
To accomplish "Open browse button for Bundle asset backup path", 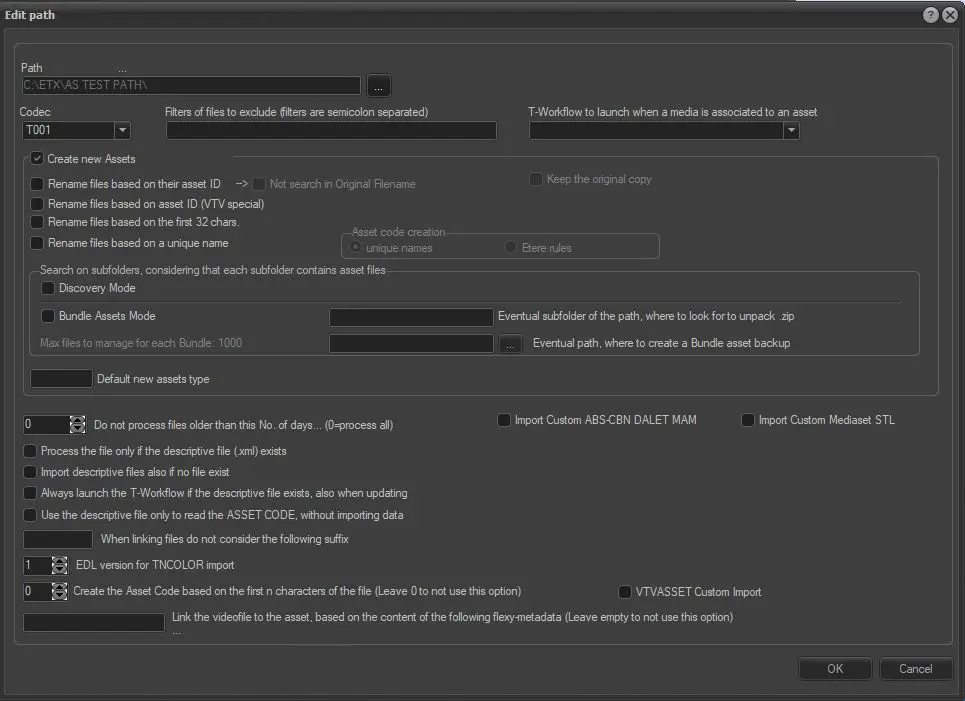I will pos(511,344).
